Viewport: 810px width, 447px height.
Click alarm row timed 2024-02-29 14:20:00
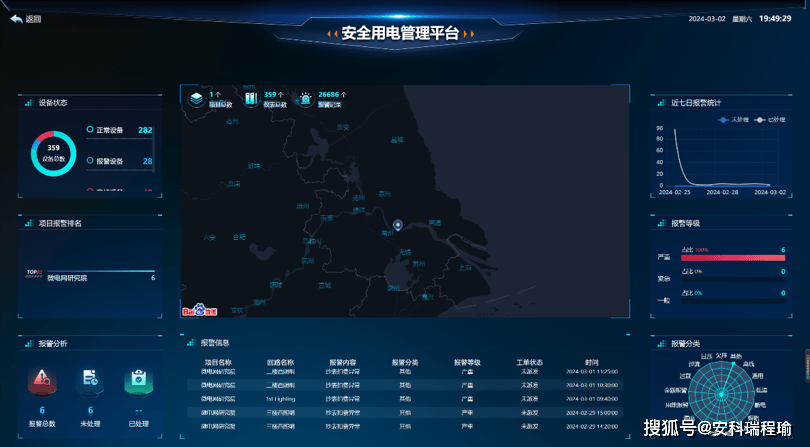pyautogui.click(x=405, y=426)
